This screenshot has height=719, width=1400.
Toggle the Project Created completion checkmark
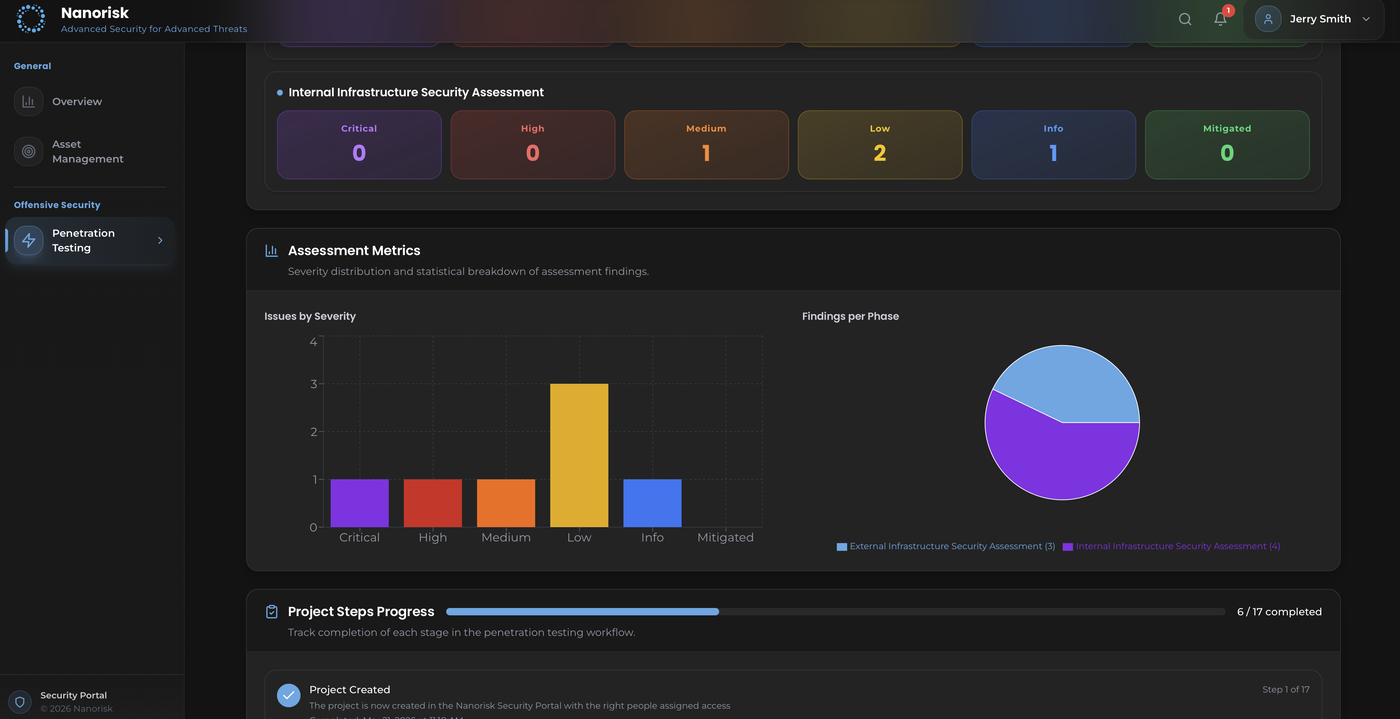(288, 695)
